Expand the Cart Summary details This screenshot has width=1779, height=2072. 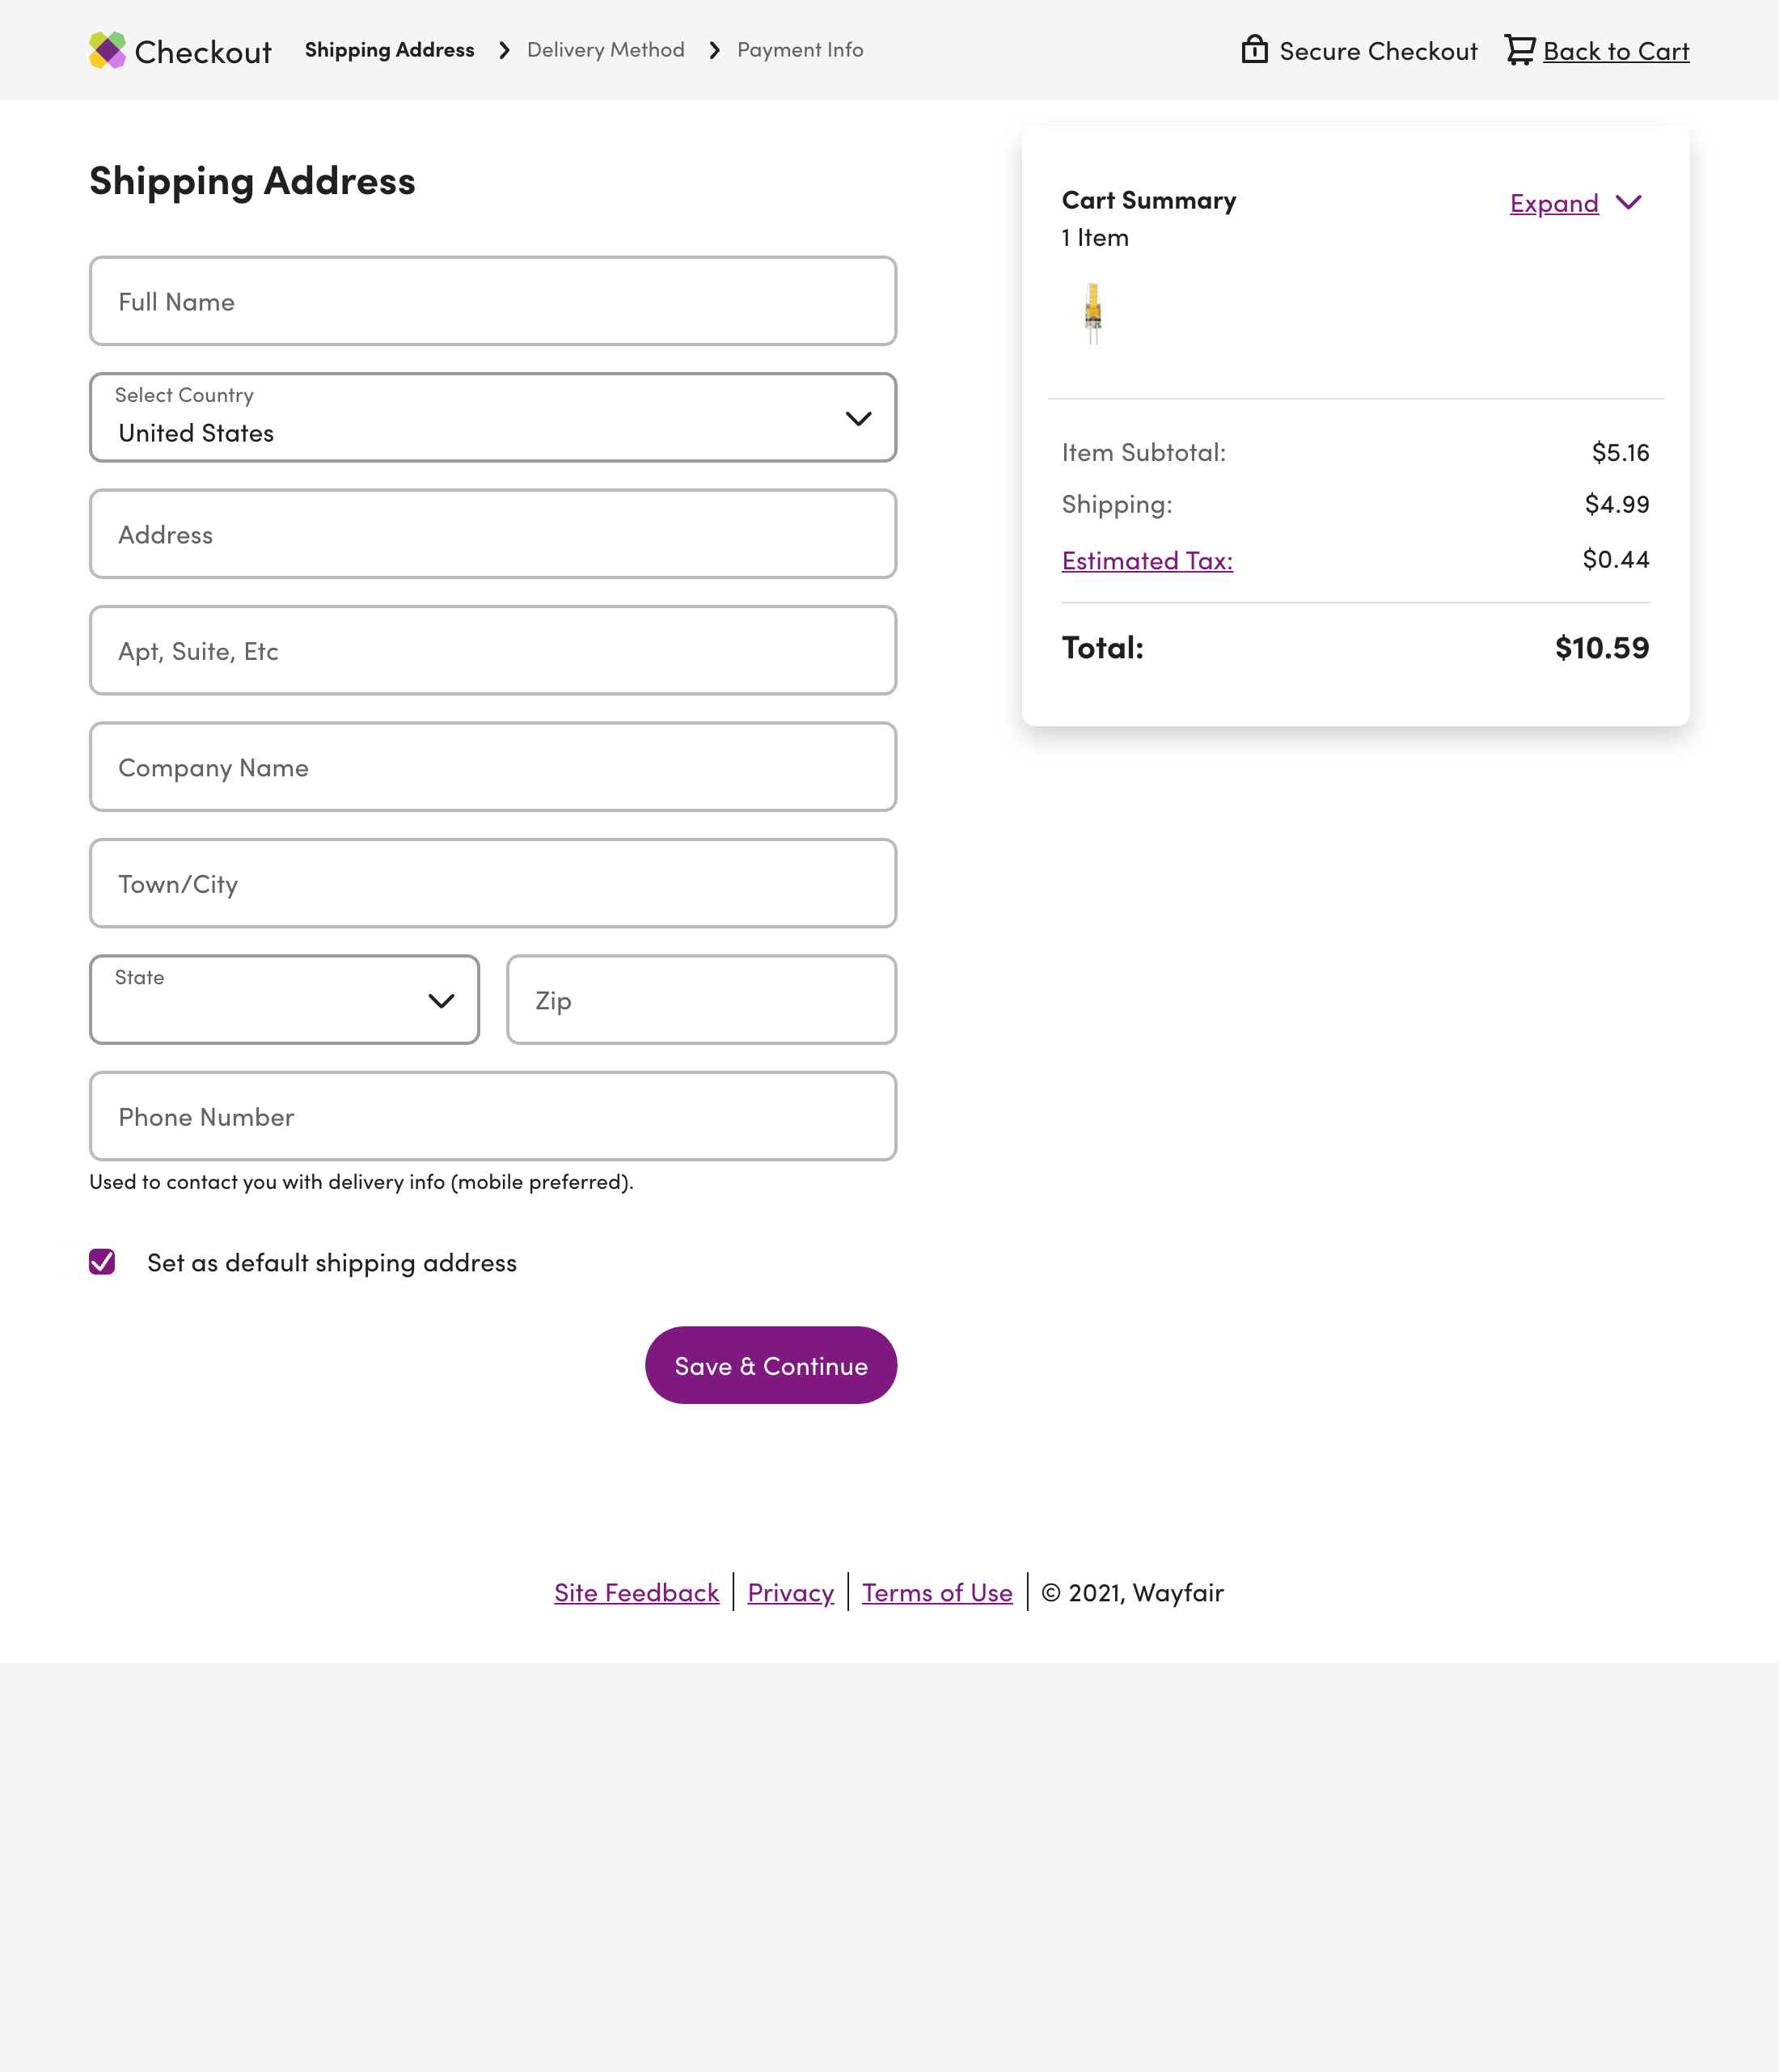coord(1554,203)
